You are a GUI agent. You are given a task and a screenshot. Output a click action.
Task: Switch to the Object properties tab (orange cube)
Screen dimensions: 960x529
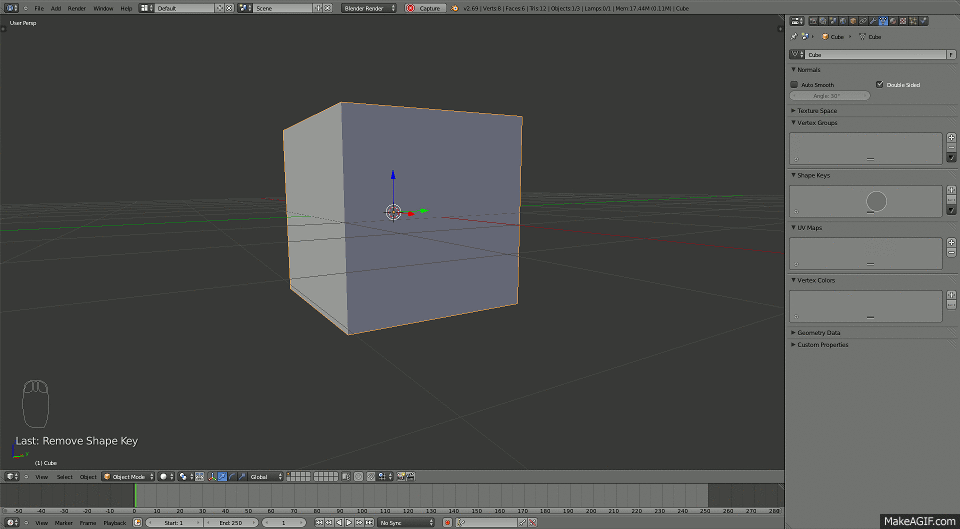[x=852, y=21]
